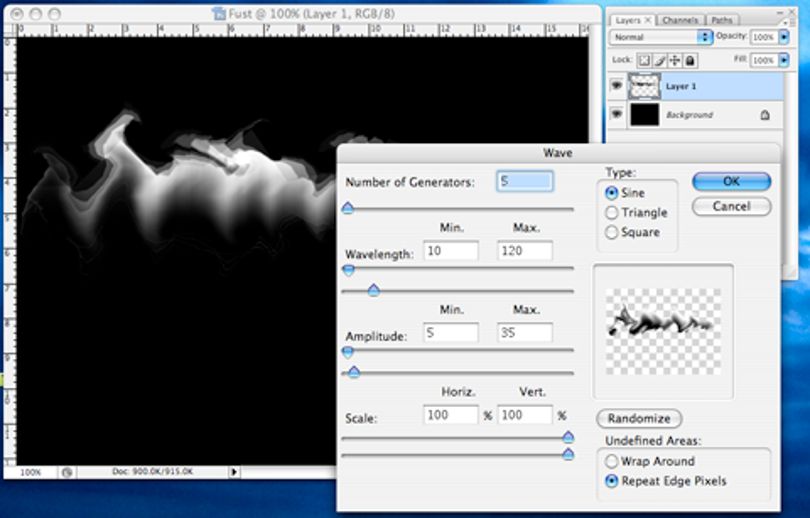
Task: Click the Number of Generators slider handle
Action: pos(348,208)
